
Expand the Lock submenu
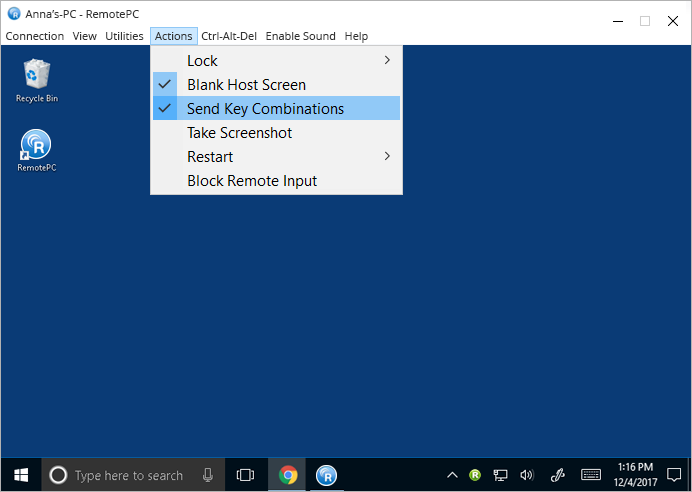[x=276, y=60]
